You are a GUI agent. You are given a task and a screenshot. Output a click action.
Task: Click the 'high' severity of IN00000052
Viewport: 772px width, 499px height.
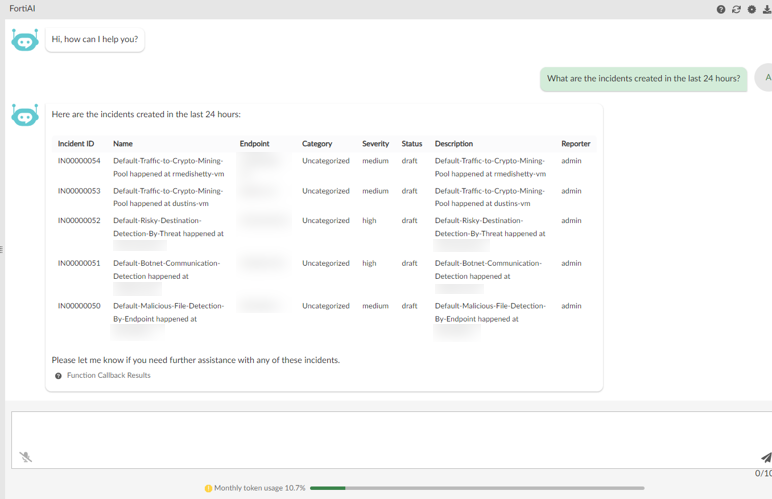click(x=369, y=220)
